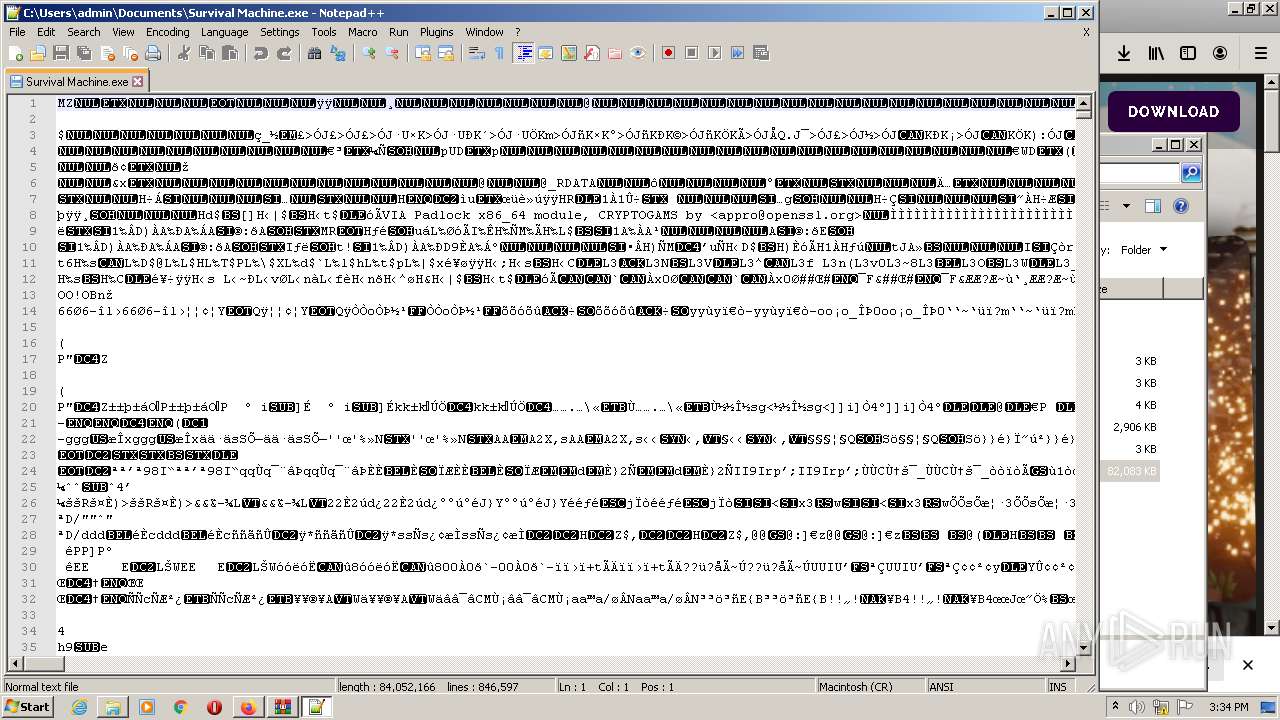
Task: Open the Edit menu
Action: coord(46,32)
